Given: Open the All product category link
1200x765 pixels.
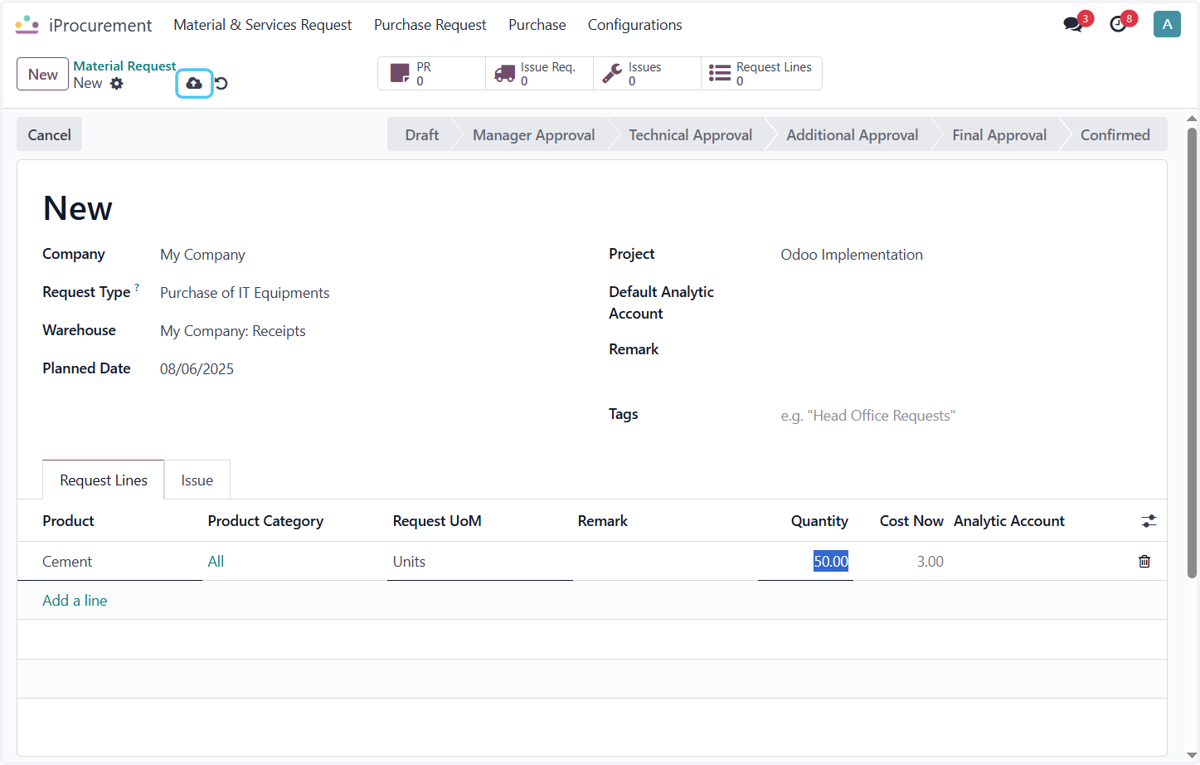Looking at the screenshot, I should (x=216, y=561).
